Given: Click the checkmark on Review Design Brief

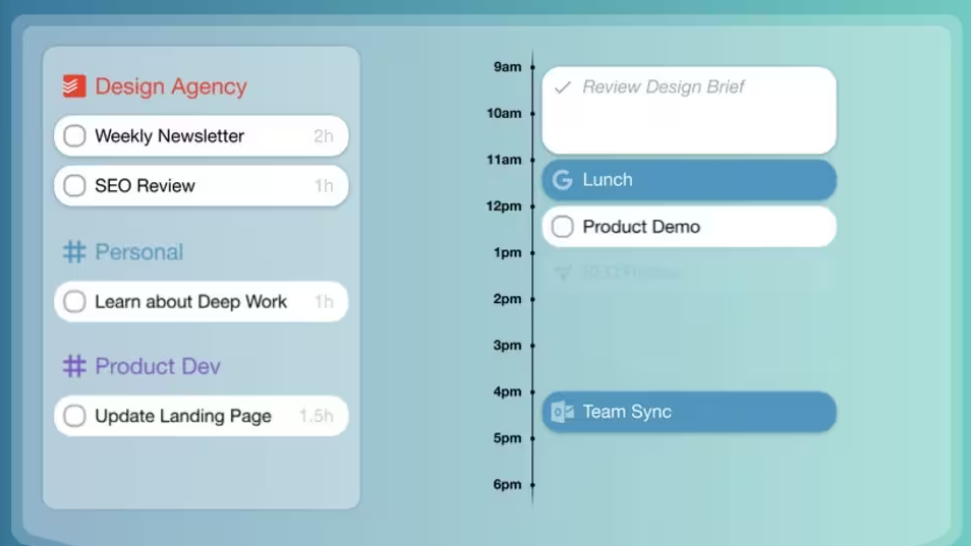Looking at the screenshot, I should click(x=563, y=87).
